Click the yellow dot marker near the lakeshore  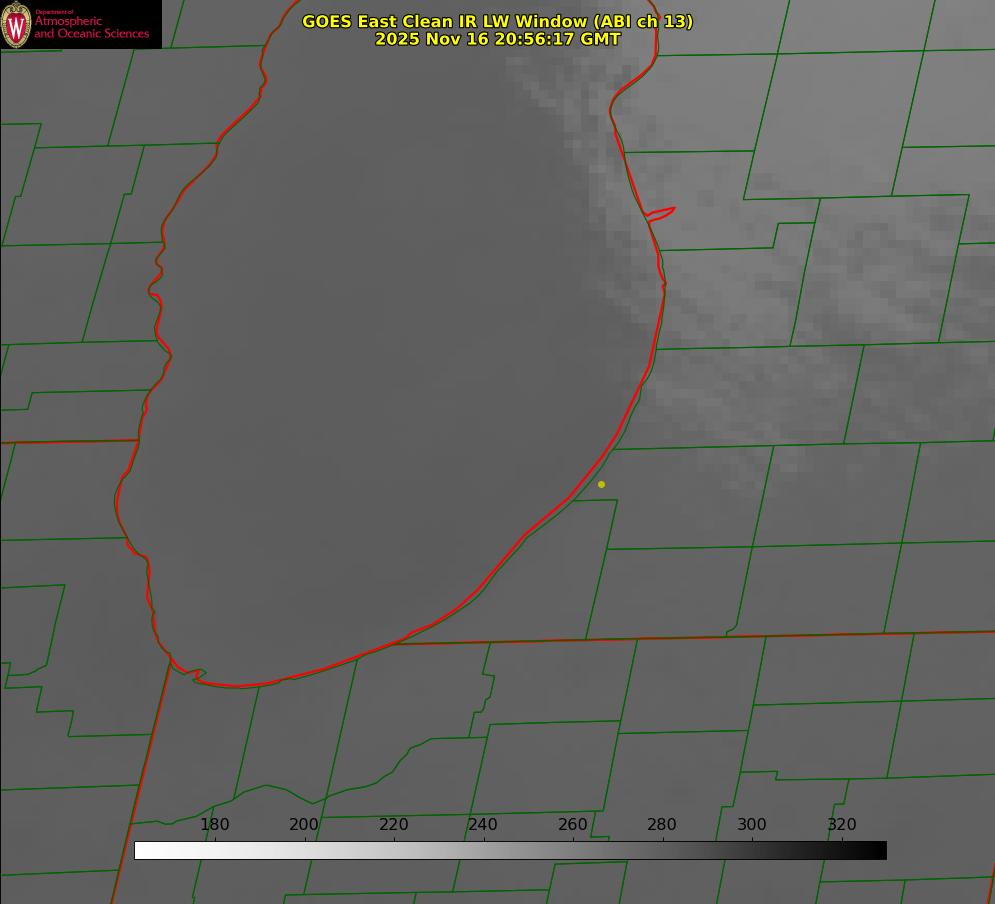coord(601,484)
